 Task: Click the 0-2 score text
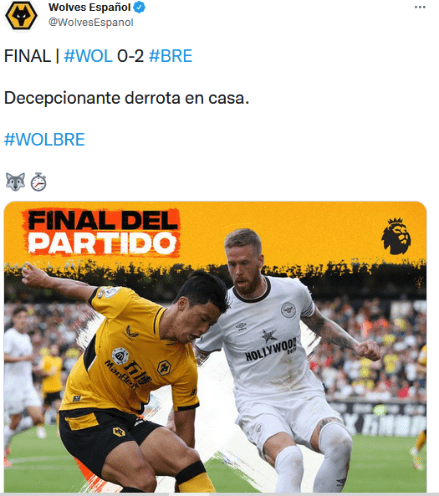pyautogui.click(x=130, y=56)
